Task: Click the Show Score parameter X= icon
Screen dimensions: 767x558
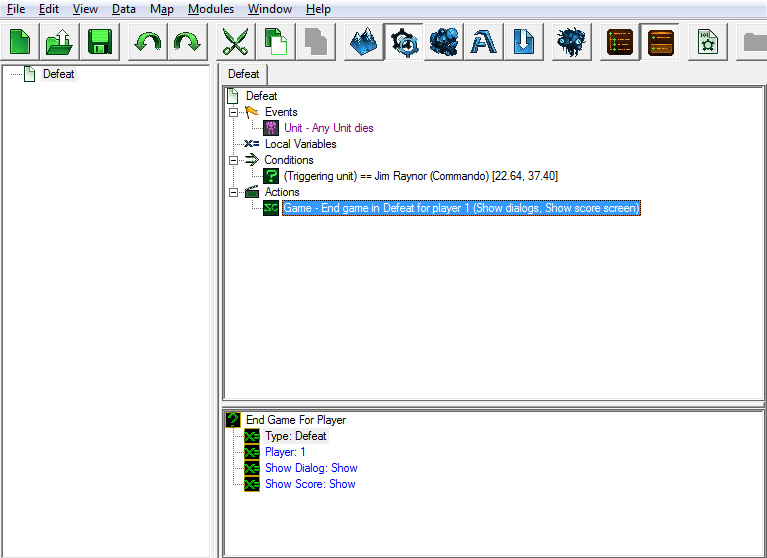Action: [252, 484]
